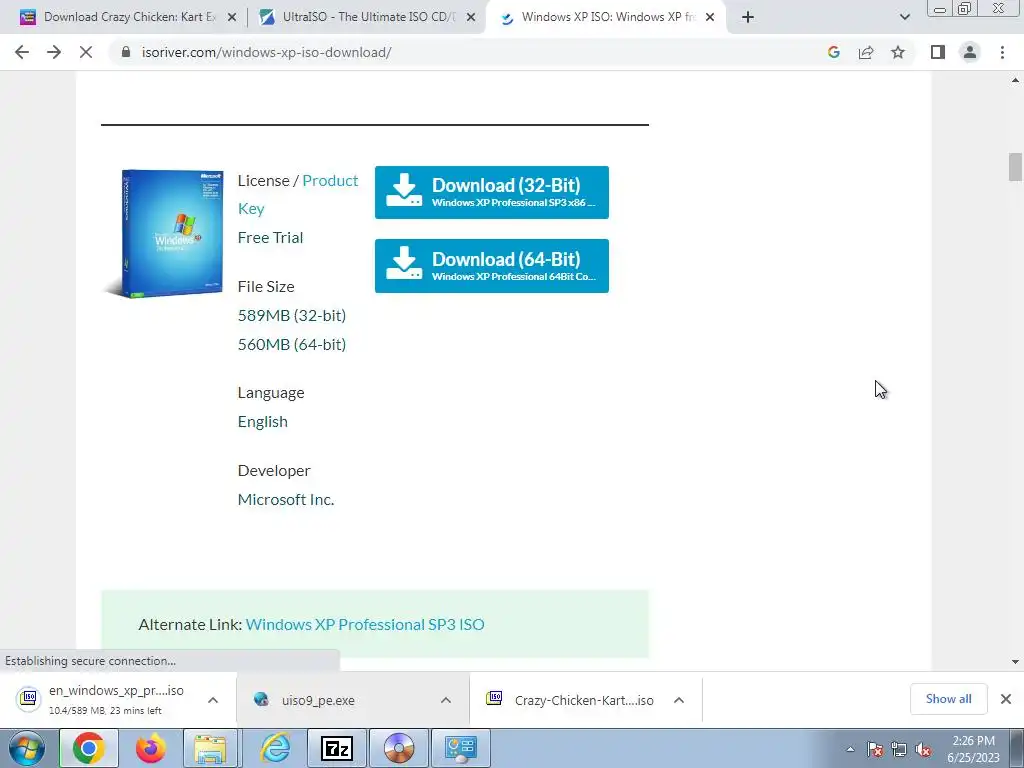The width and height of the screenshot is (1024, 768).
Task: Open the Windows Start menu
Action: (26, 748)
